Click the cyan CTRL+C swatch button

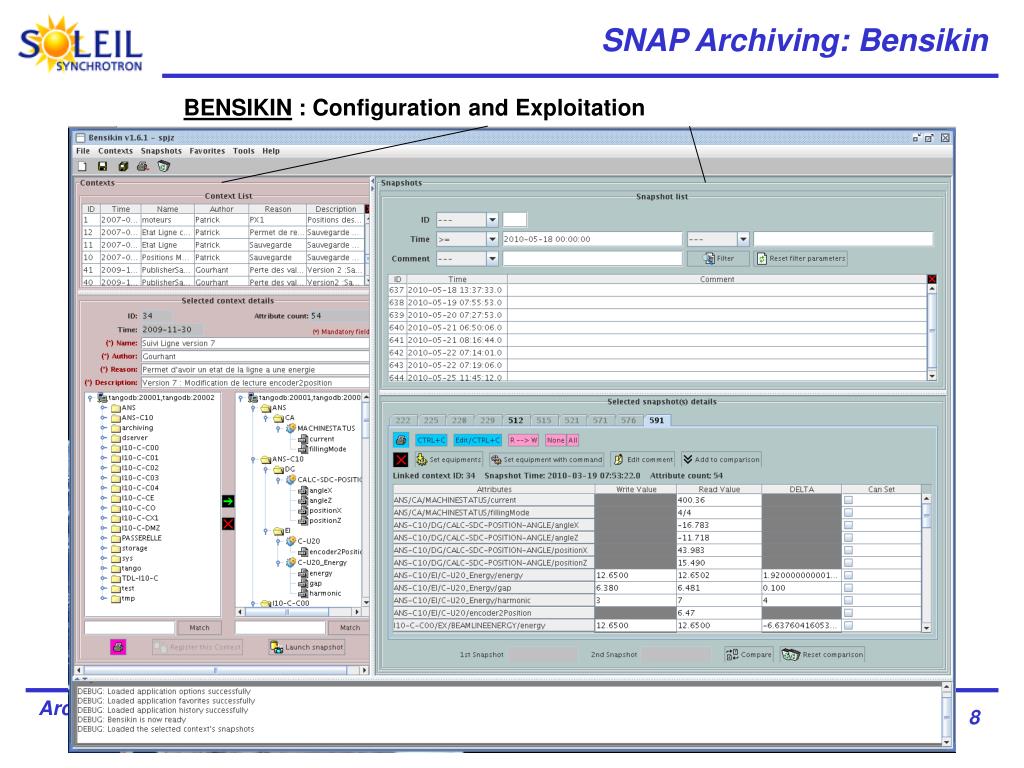click(431, 440)
